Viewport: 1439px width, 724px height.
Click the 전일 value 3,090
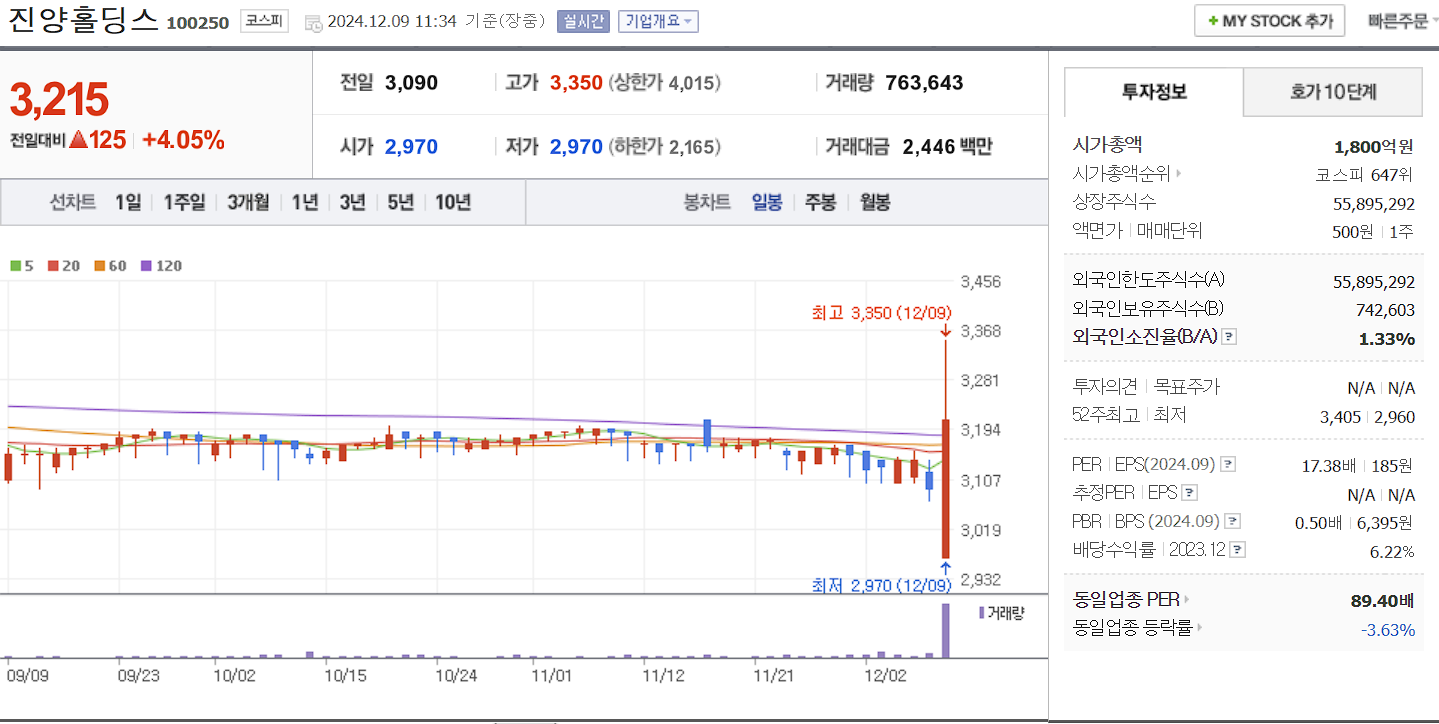click(411, 83)
